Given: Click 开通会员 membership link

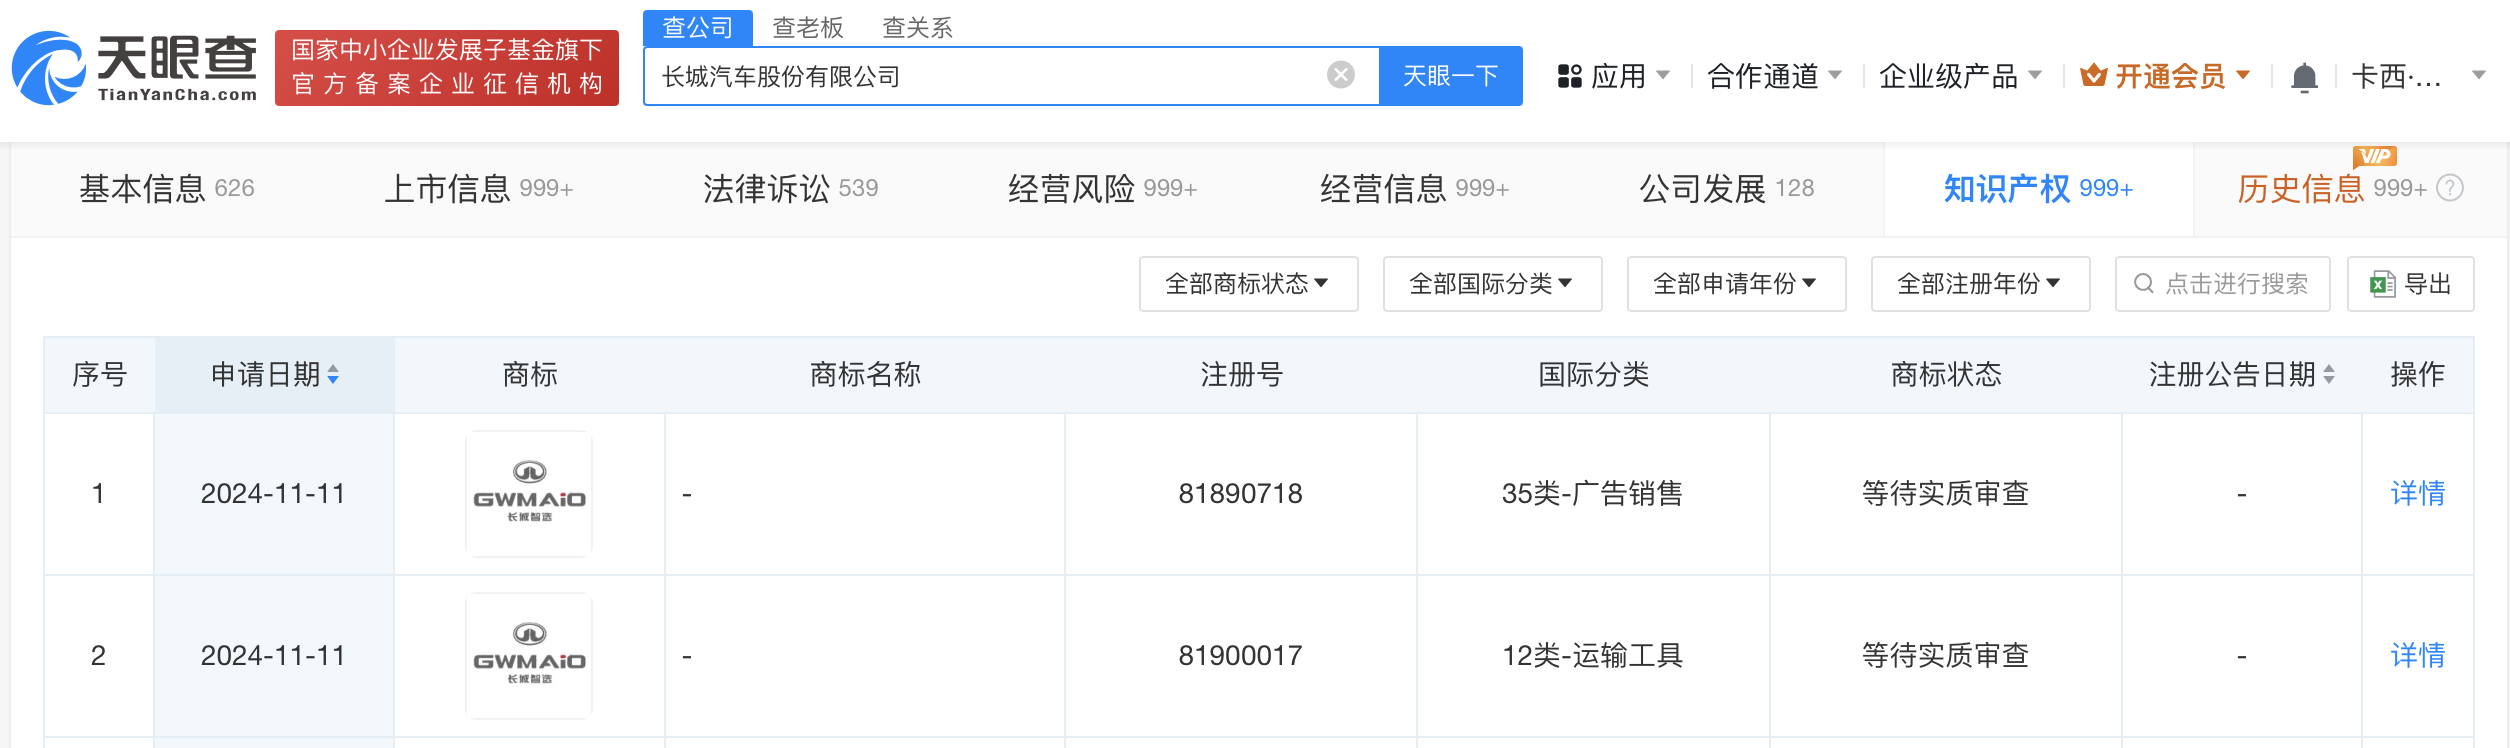Looking at the screenshot, I should click(2168, 76).
